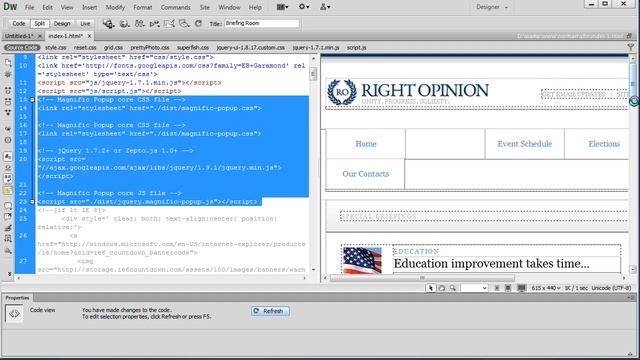
Task: Switch to Code view button
Action: tap(18, 24)
